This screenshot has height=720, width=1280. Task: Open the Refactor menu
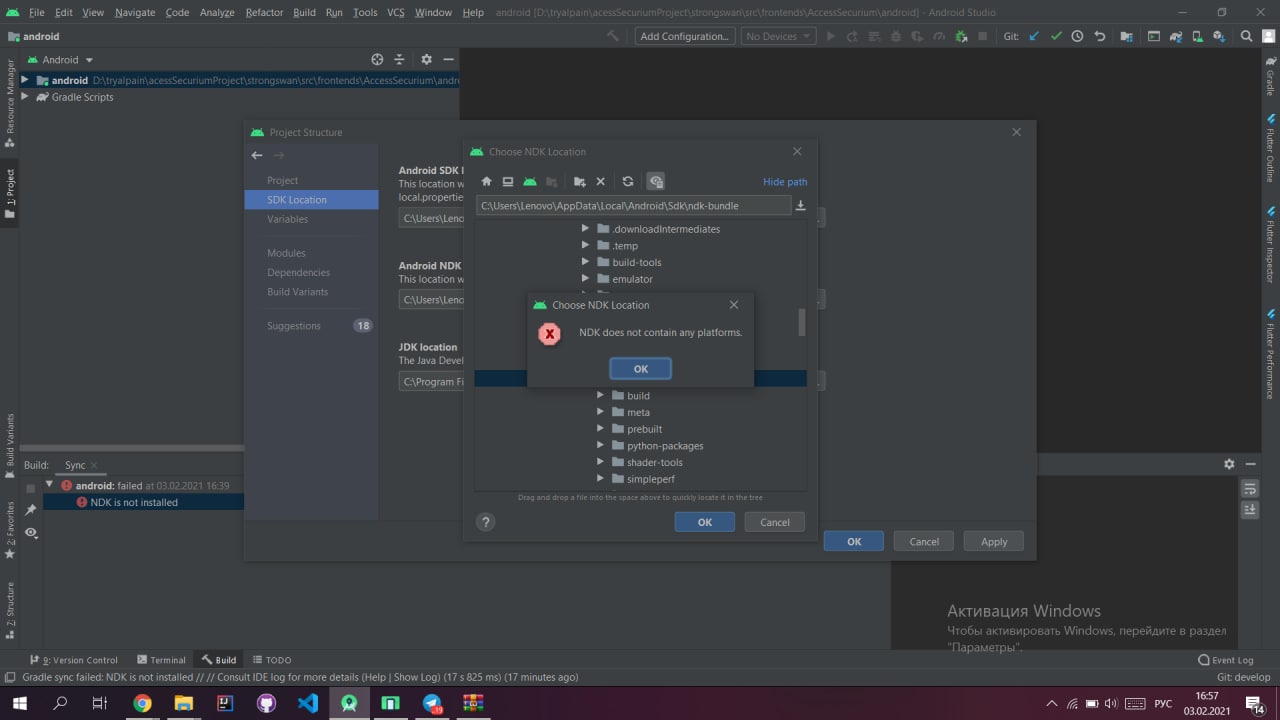click(264, 12)
